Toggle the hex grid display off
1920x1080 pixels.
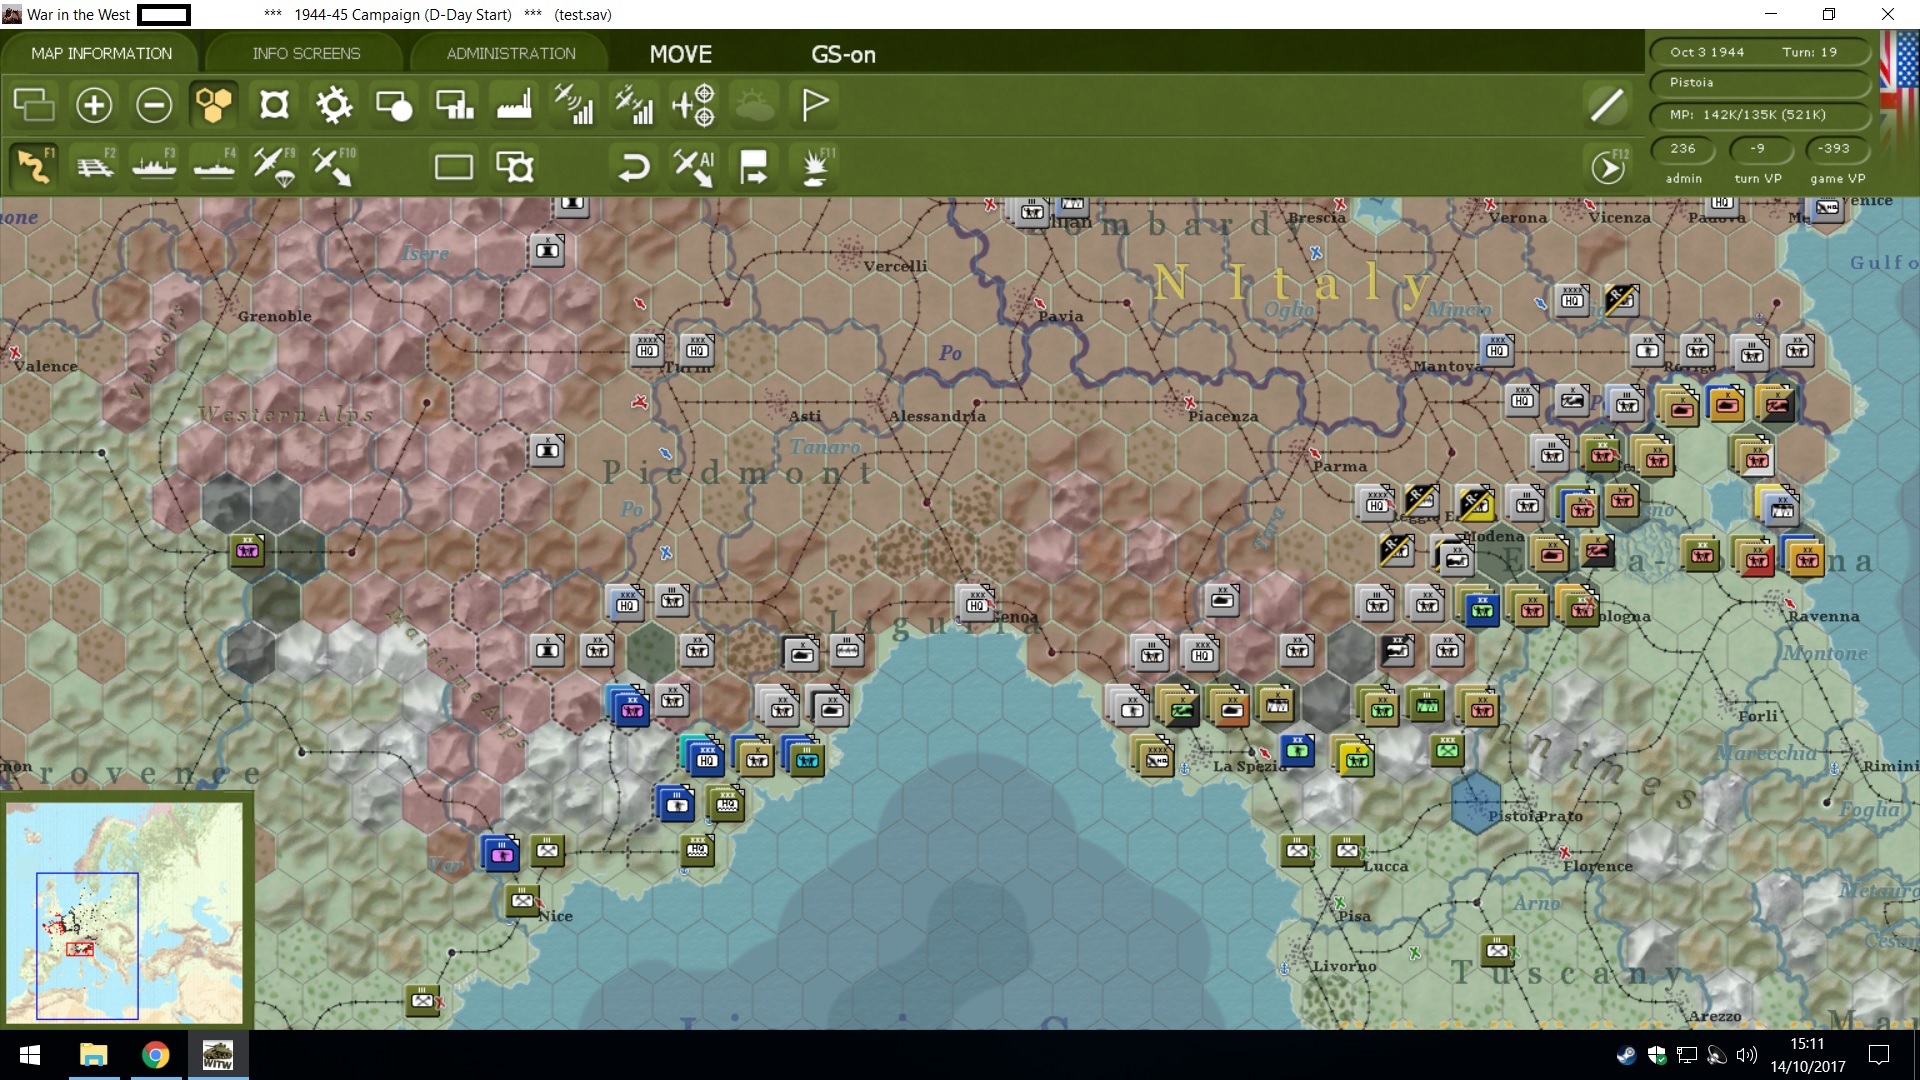click(213, 104)
